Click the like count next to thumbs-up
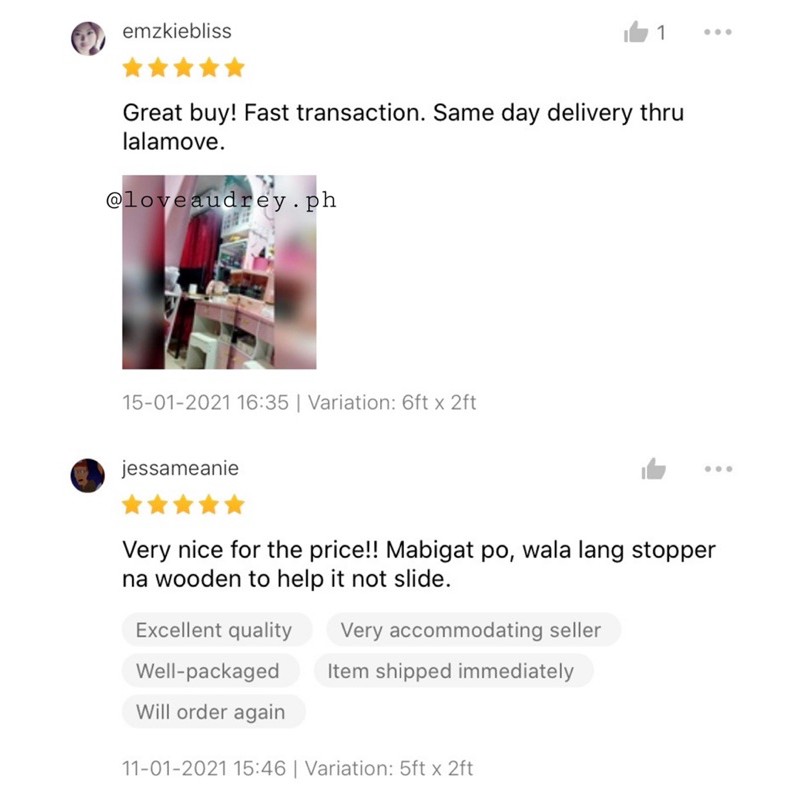 pyautogui.click(x=661, y=33)
